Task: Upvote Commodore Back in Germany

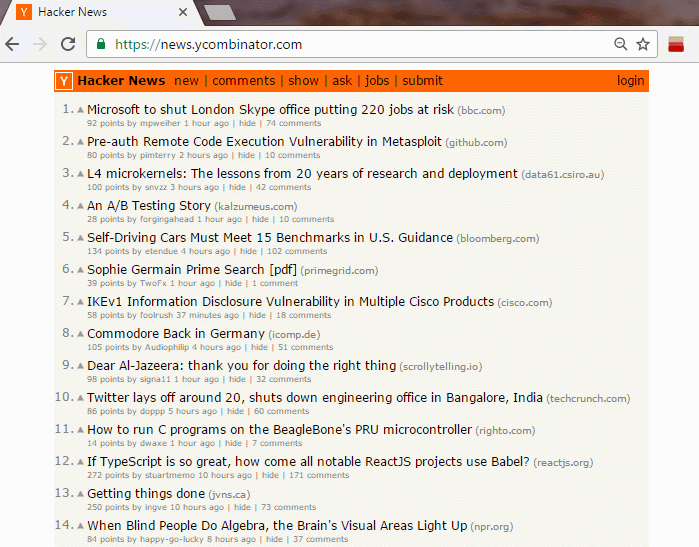Action: [x=80, y=334]
